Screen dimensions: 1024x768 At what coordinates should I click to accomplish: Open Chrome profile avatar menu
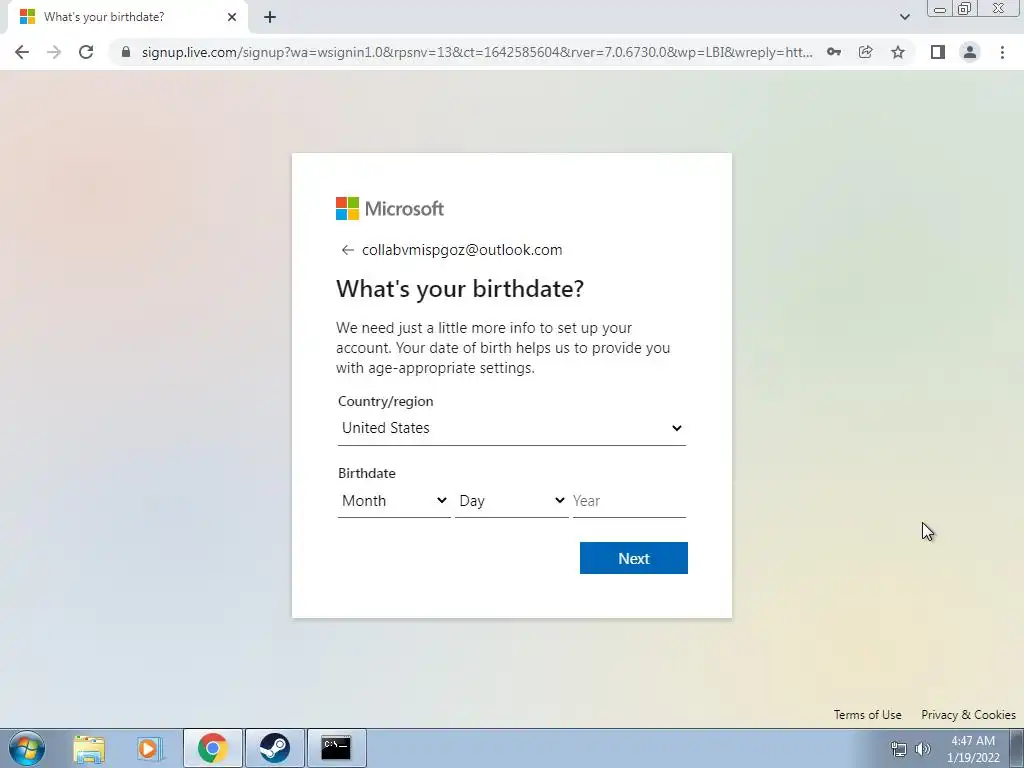click(970, 52)
